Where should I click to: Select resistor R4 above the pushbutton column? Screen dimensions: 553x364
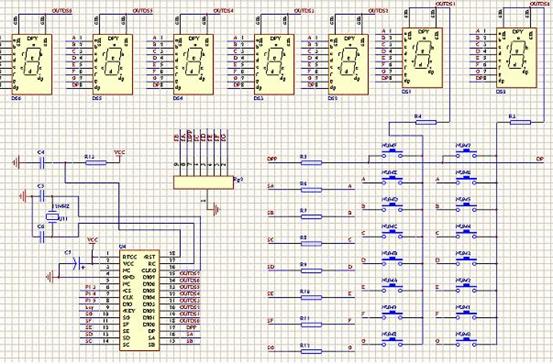click(426, 122)
